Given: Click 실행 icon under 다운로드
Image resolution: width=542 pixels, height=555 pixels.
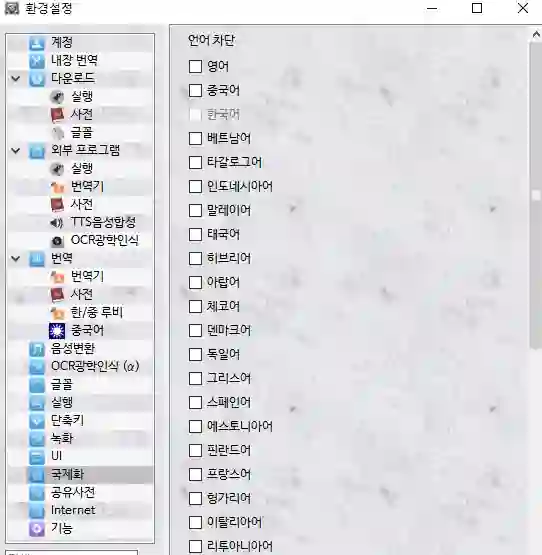Looking at the screenshot, I should (x=57, y=97).
